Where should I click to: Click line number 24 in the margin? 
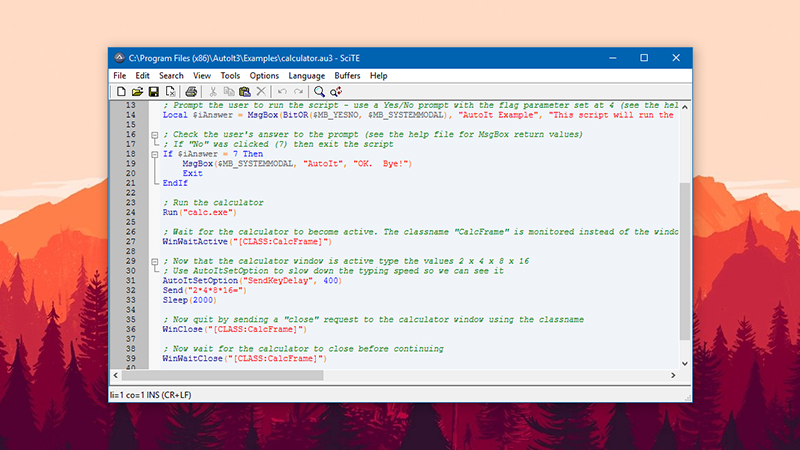(131, 213)
